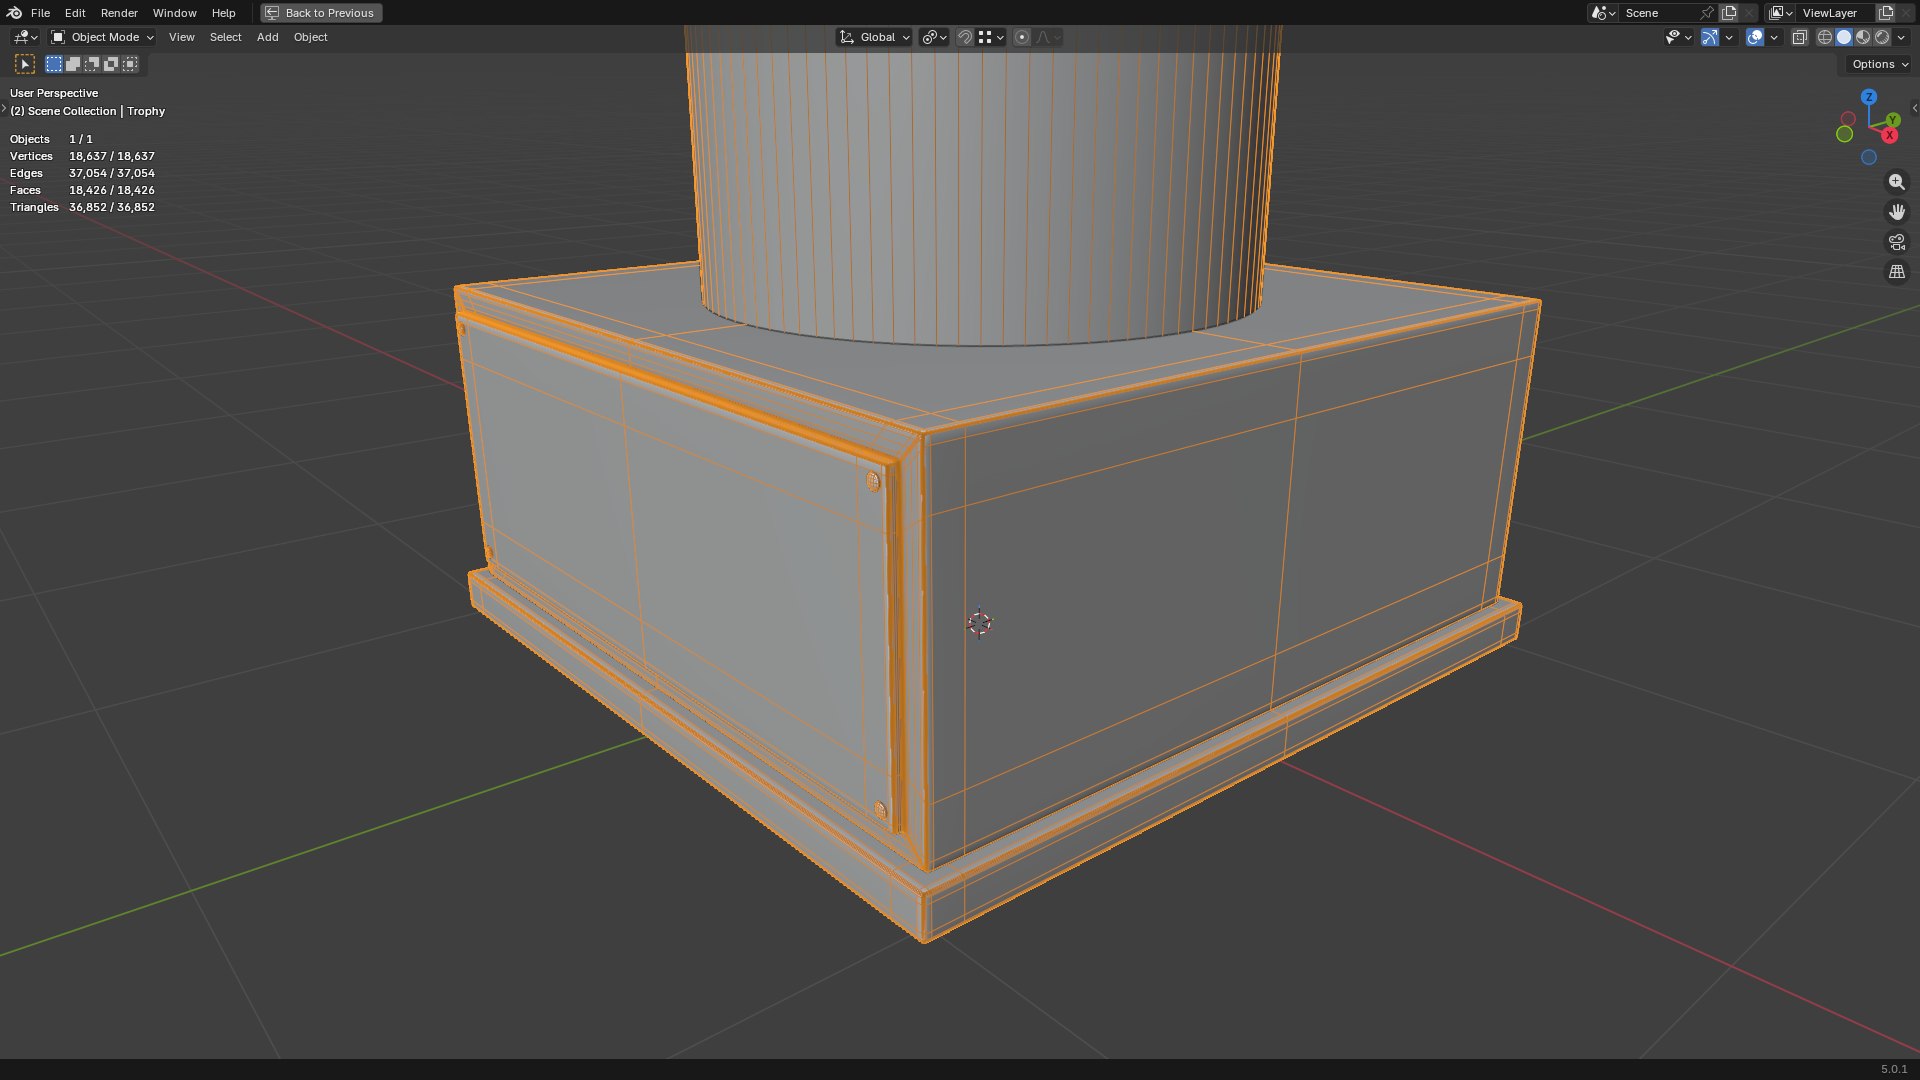Activate the Select Box tool icon
Image resolution: width=1920 pixels, height=1080 pixels.
tap(25, 64)
